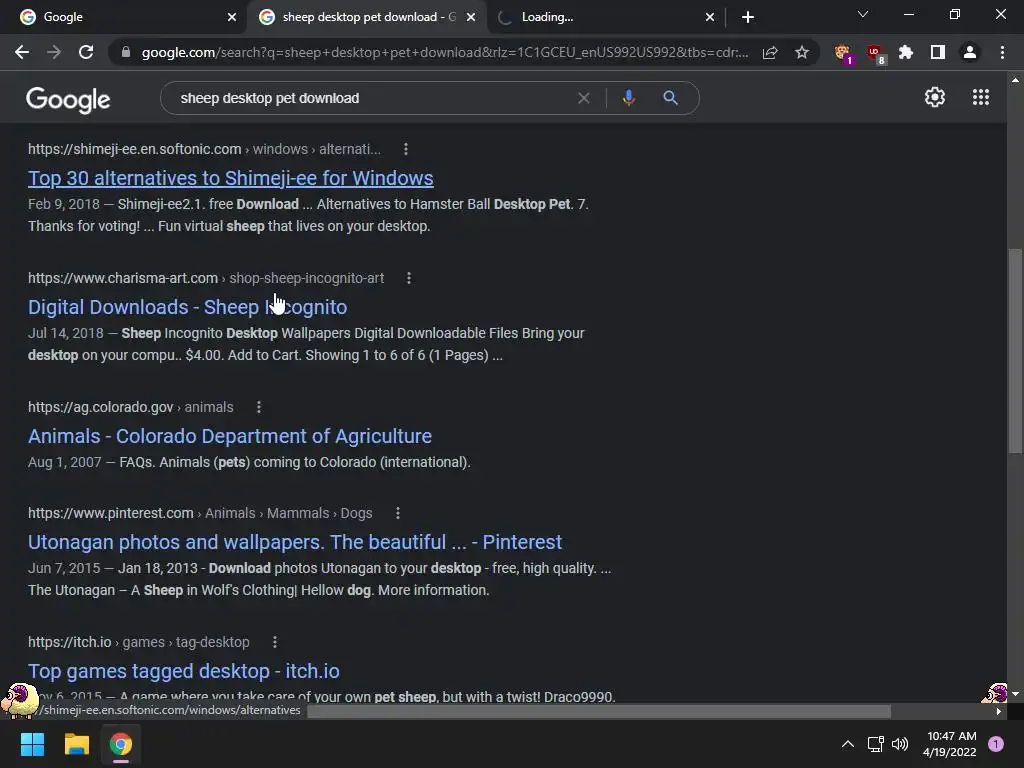Open the monkey extension icon
This screenshot has height=768, width=1024.
(x=843, y=53)
